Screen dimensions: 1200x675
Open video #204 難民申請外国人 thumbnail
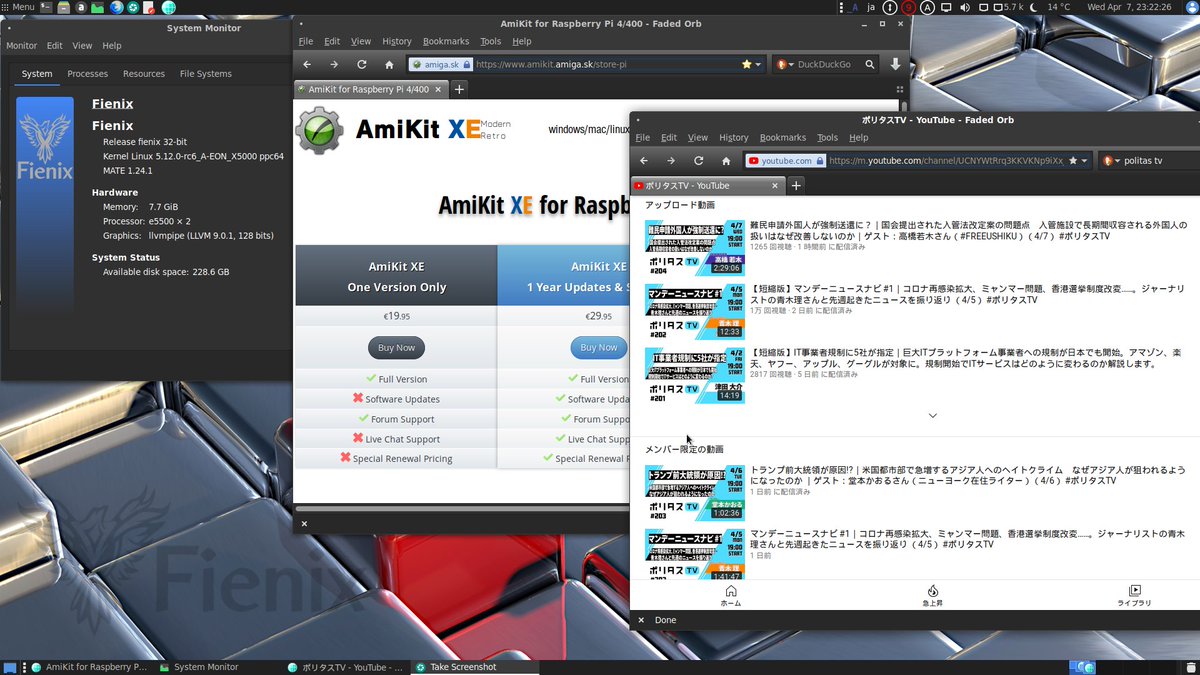click(694, 249)
